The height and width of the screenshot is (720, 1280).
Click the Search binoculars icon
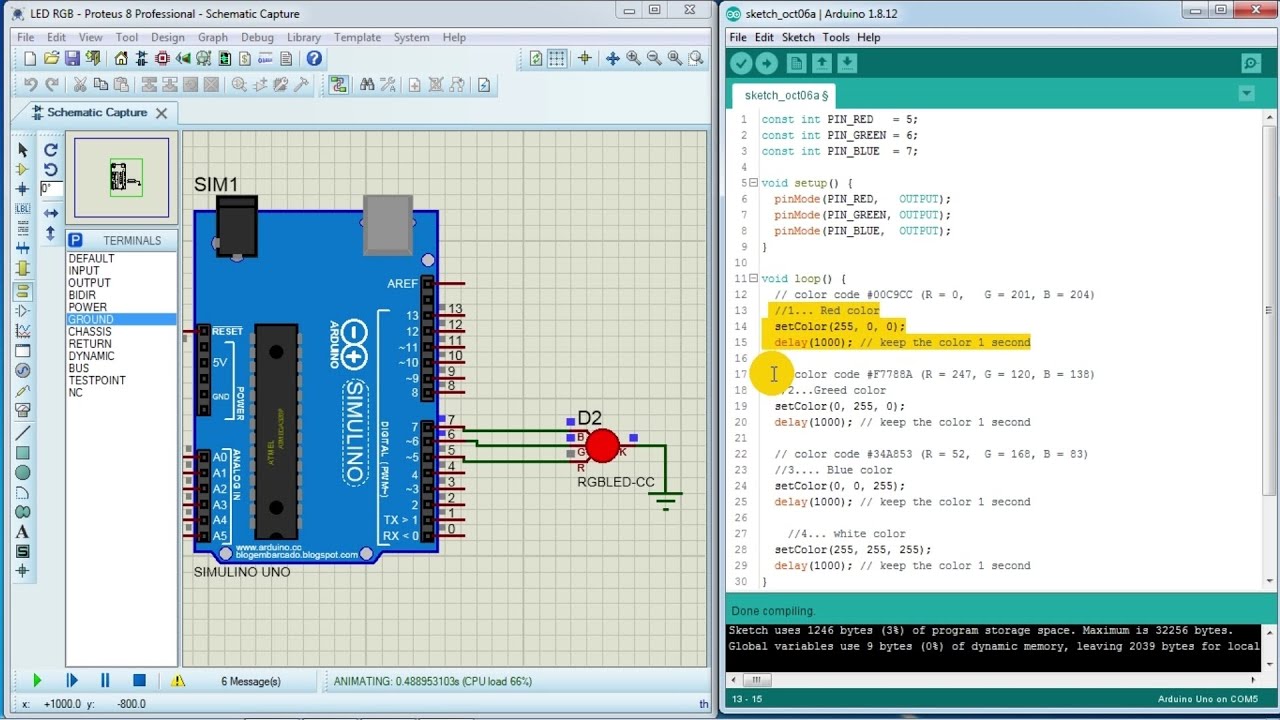coord(367,85)
